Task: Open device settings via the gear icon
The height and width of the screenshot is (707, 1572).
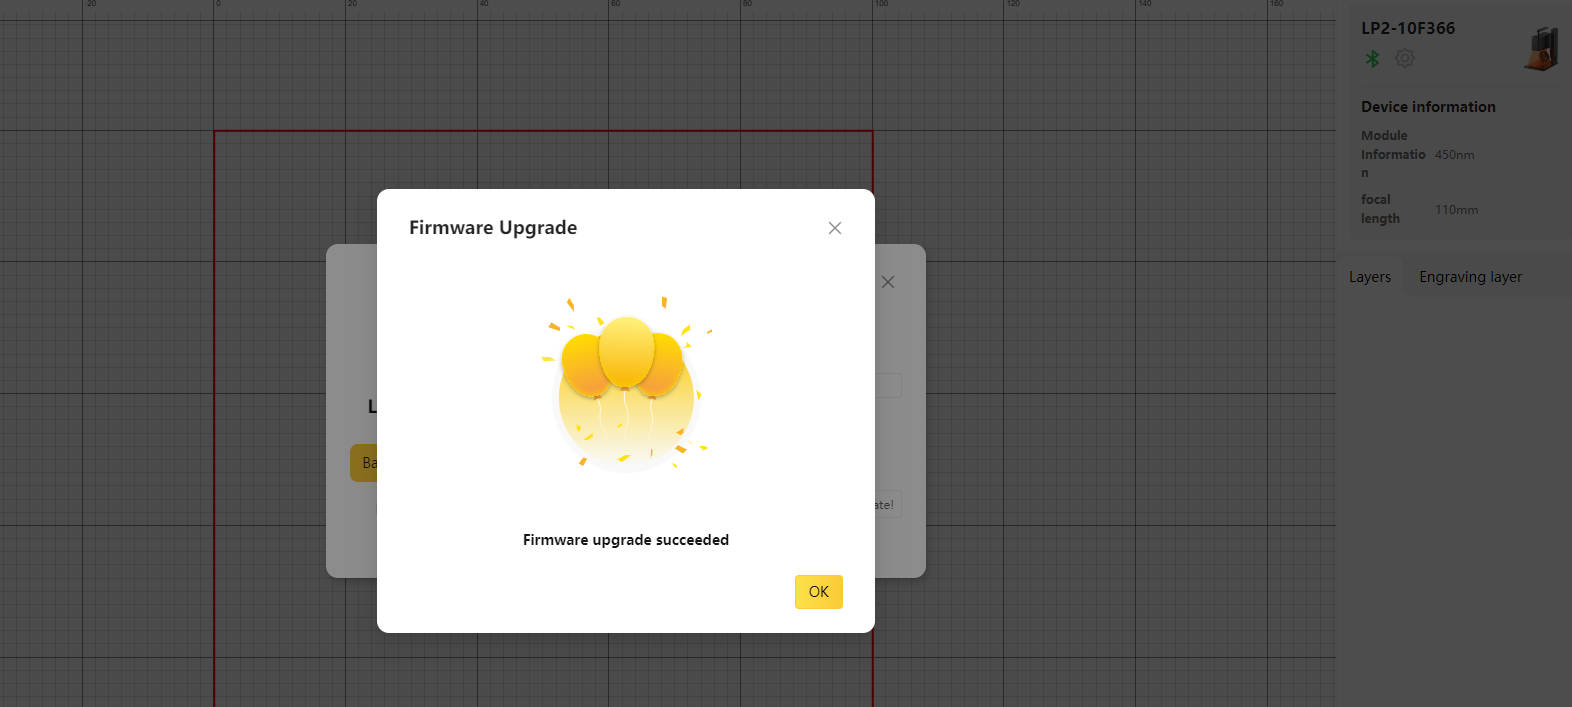Action: click(x=1404, y=59)
